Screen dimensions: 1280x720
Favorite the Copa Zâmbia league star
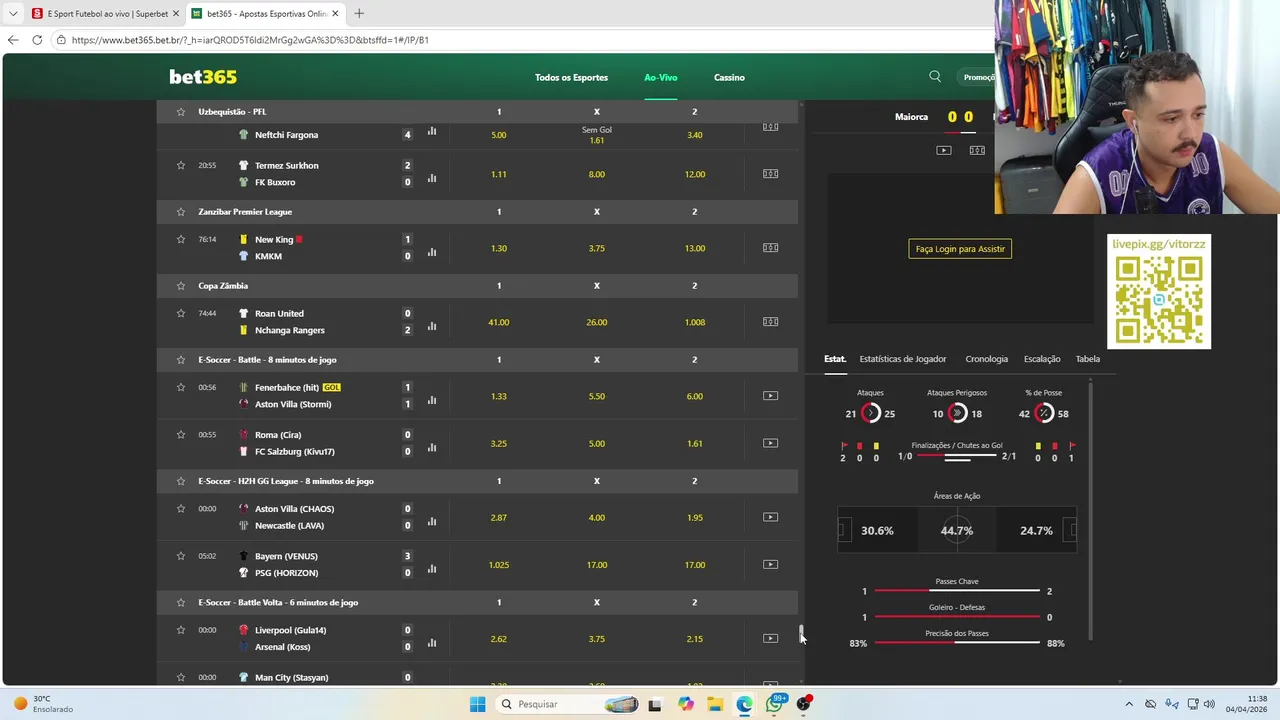click(181, 286)
